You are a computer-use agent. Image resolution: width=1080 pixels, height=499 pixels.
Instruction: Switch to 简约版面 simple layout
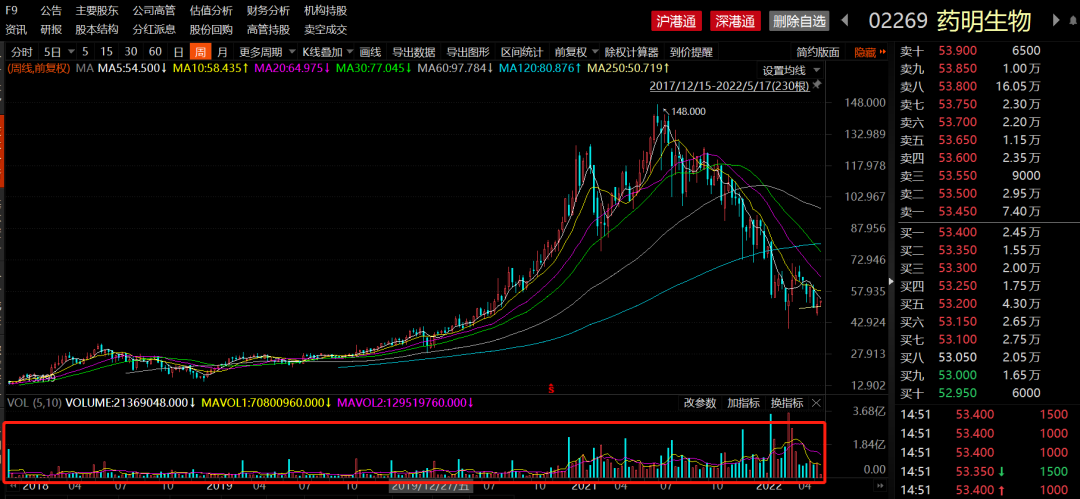[x=818, y=52]
